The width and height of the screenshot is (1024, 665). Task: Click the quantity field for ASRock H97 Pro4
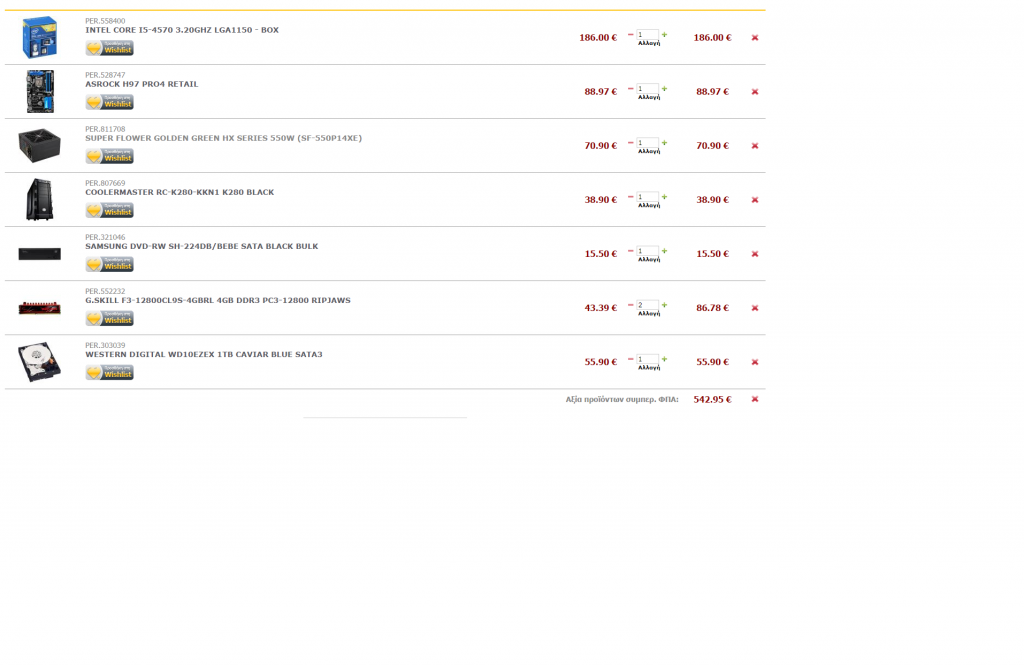647,89
